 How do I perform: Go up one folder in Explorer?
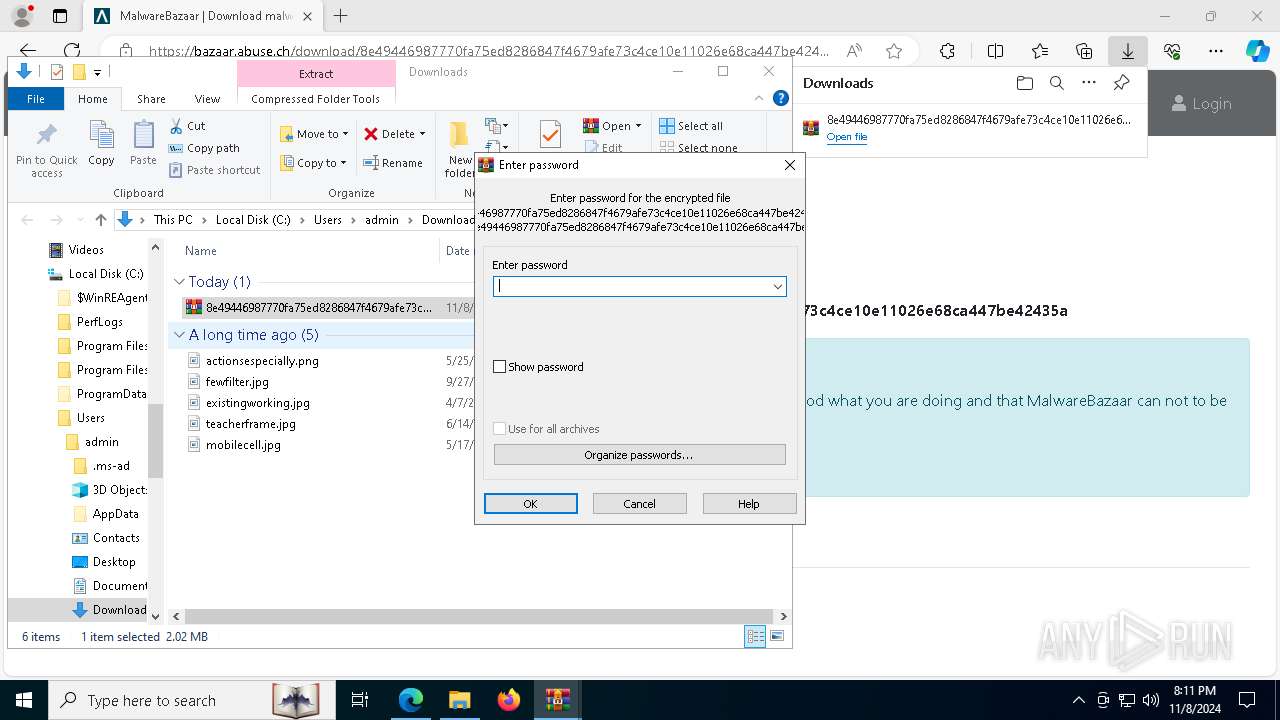100,220
